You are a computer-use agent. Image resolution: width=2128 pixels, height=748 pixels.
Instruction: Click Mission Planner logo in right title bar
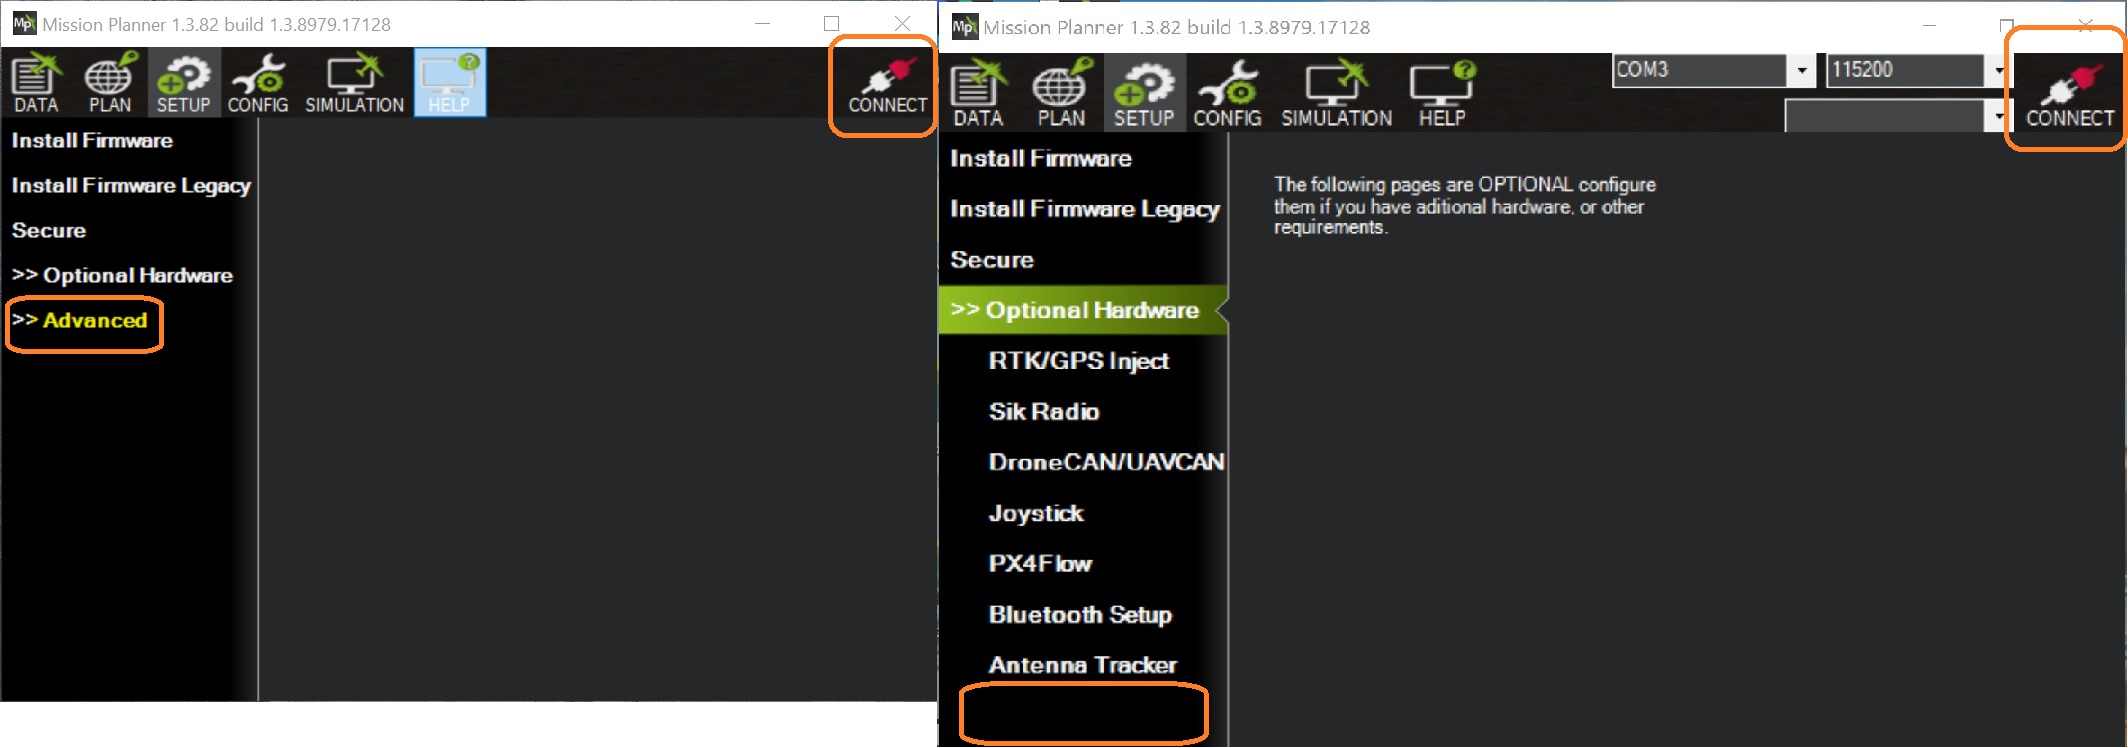tap(963, 27)
